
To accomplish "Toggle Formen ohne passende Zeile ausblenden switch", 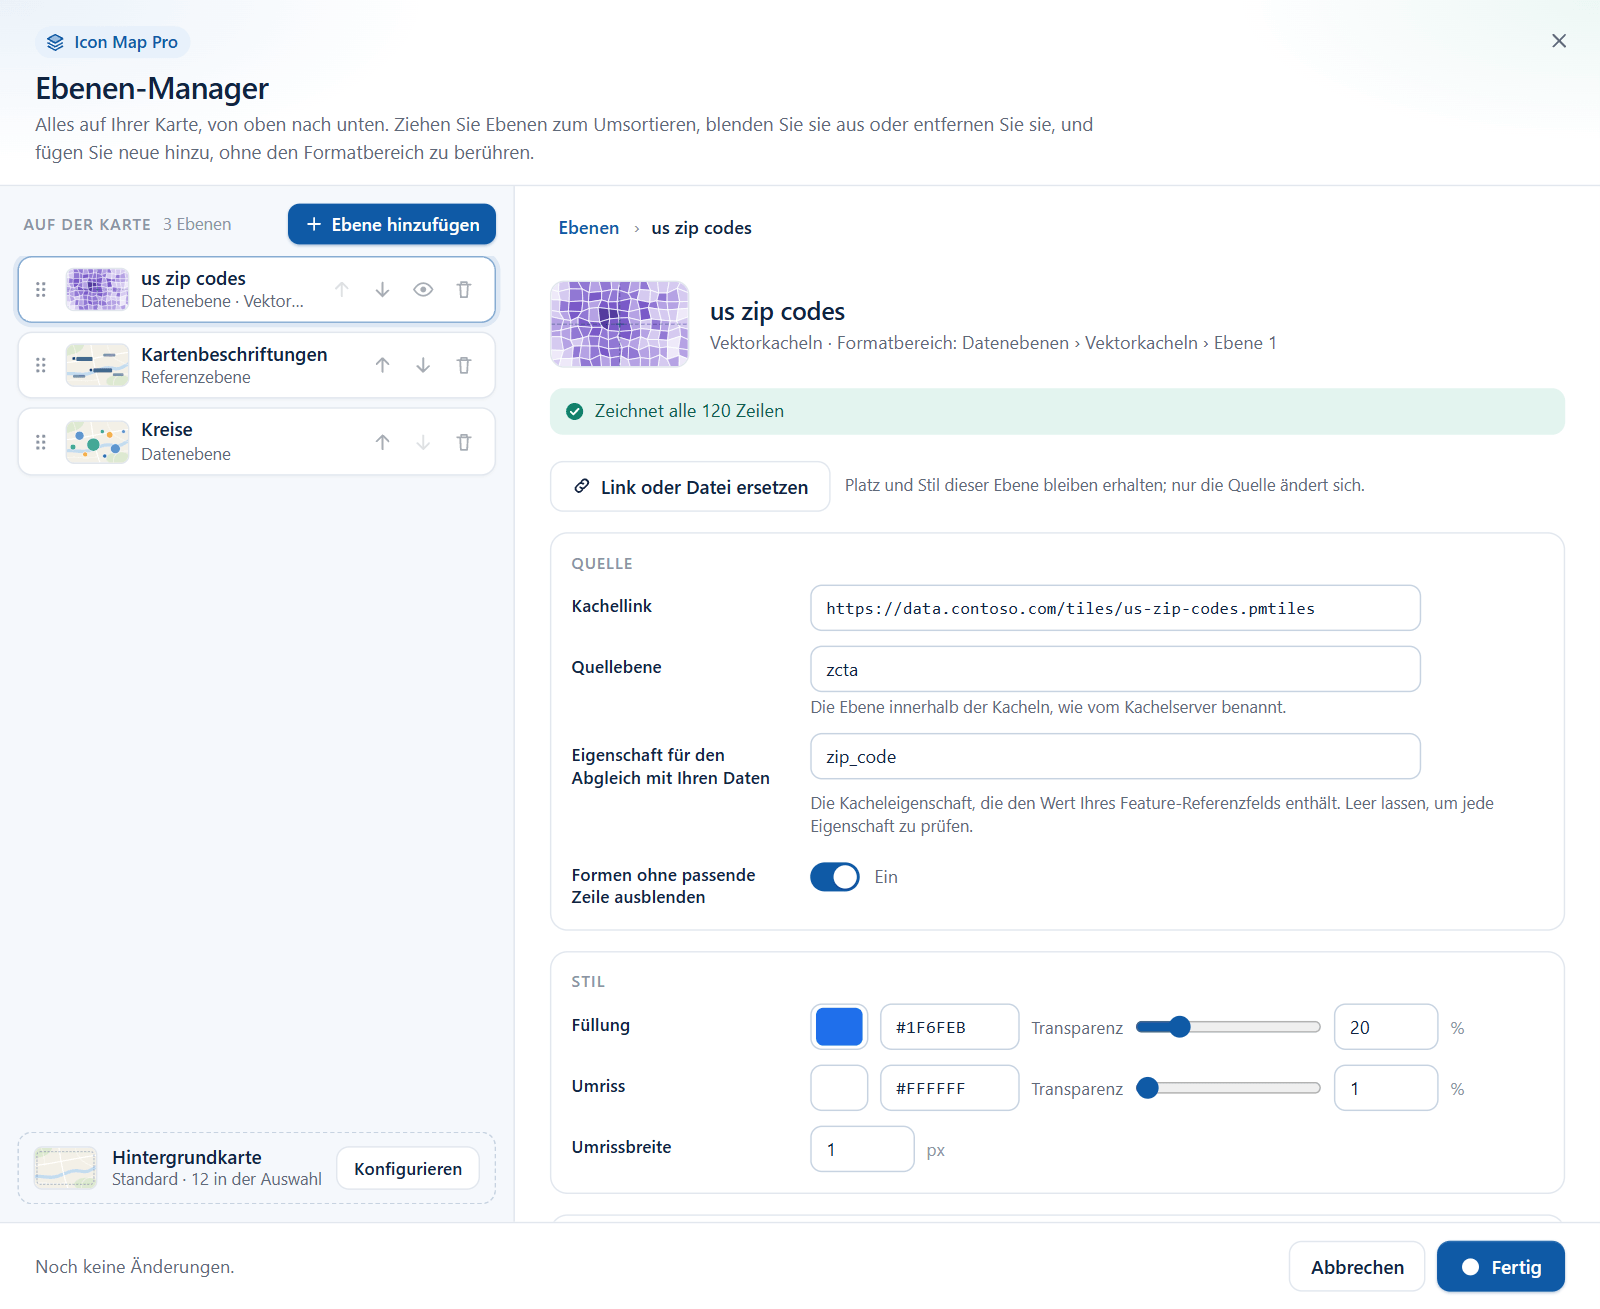I will click(x=835, y=877).
